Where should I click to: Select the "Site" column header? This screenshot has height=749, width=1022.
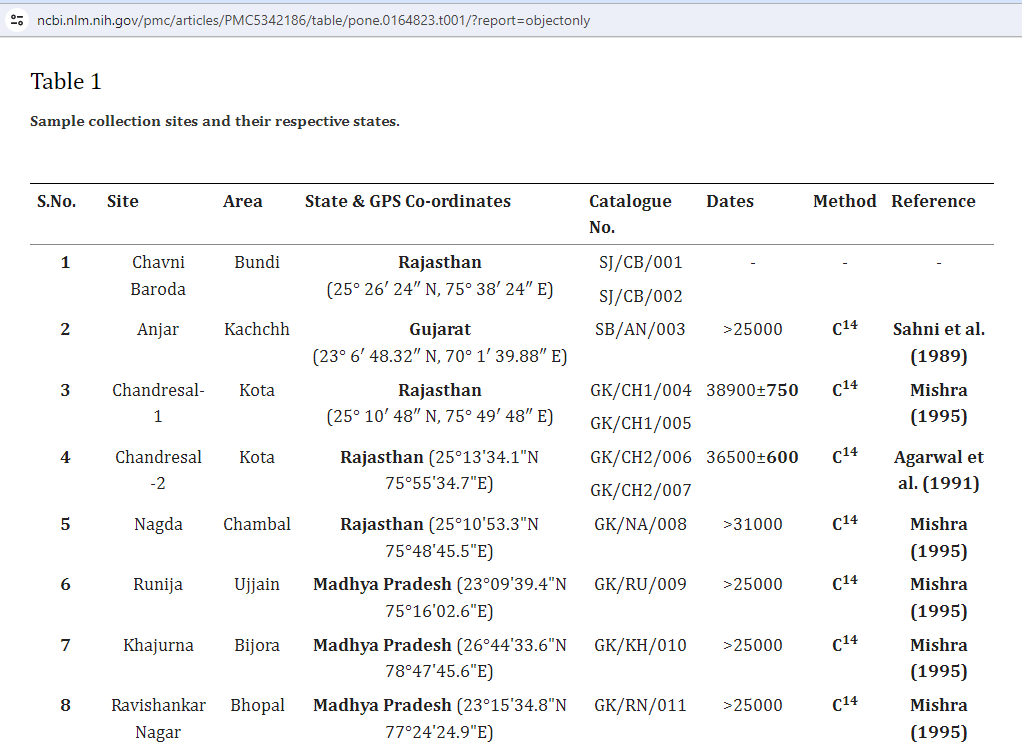(123, 201)
